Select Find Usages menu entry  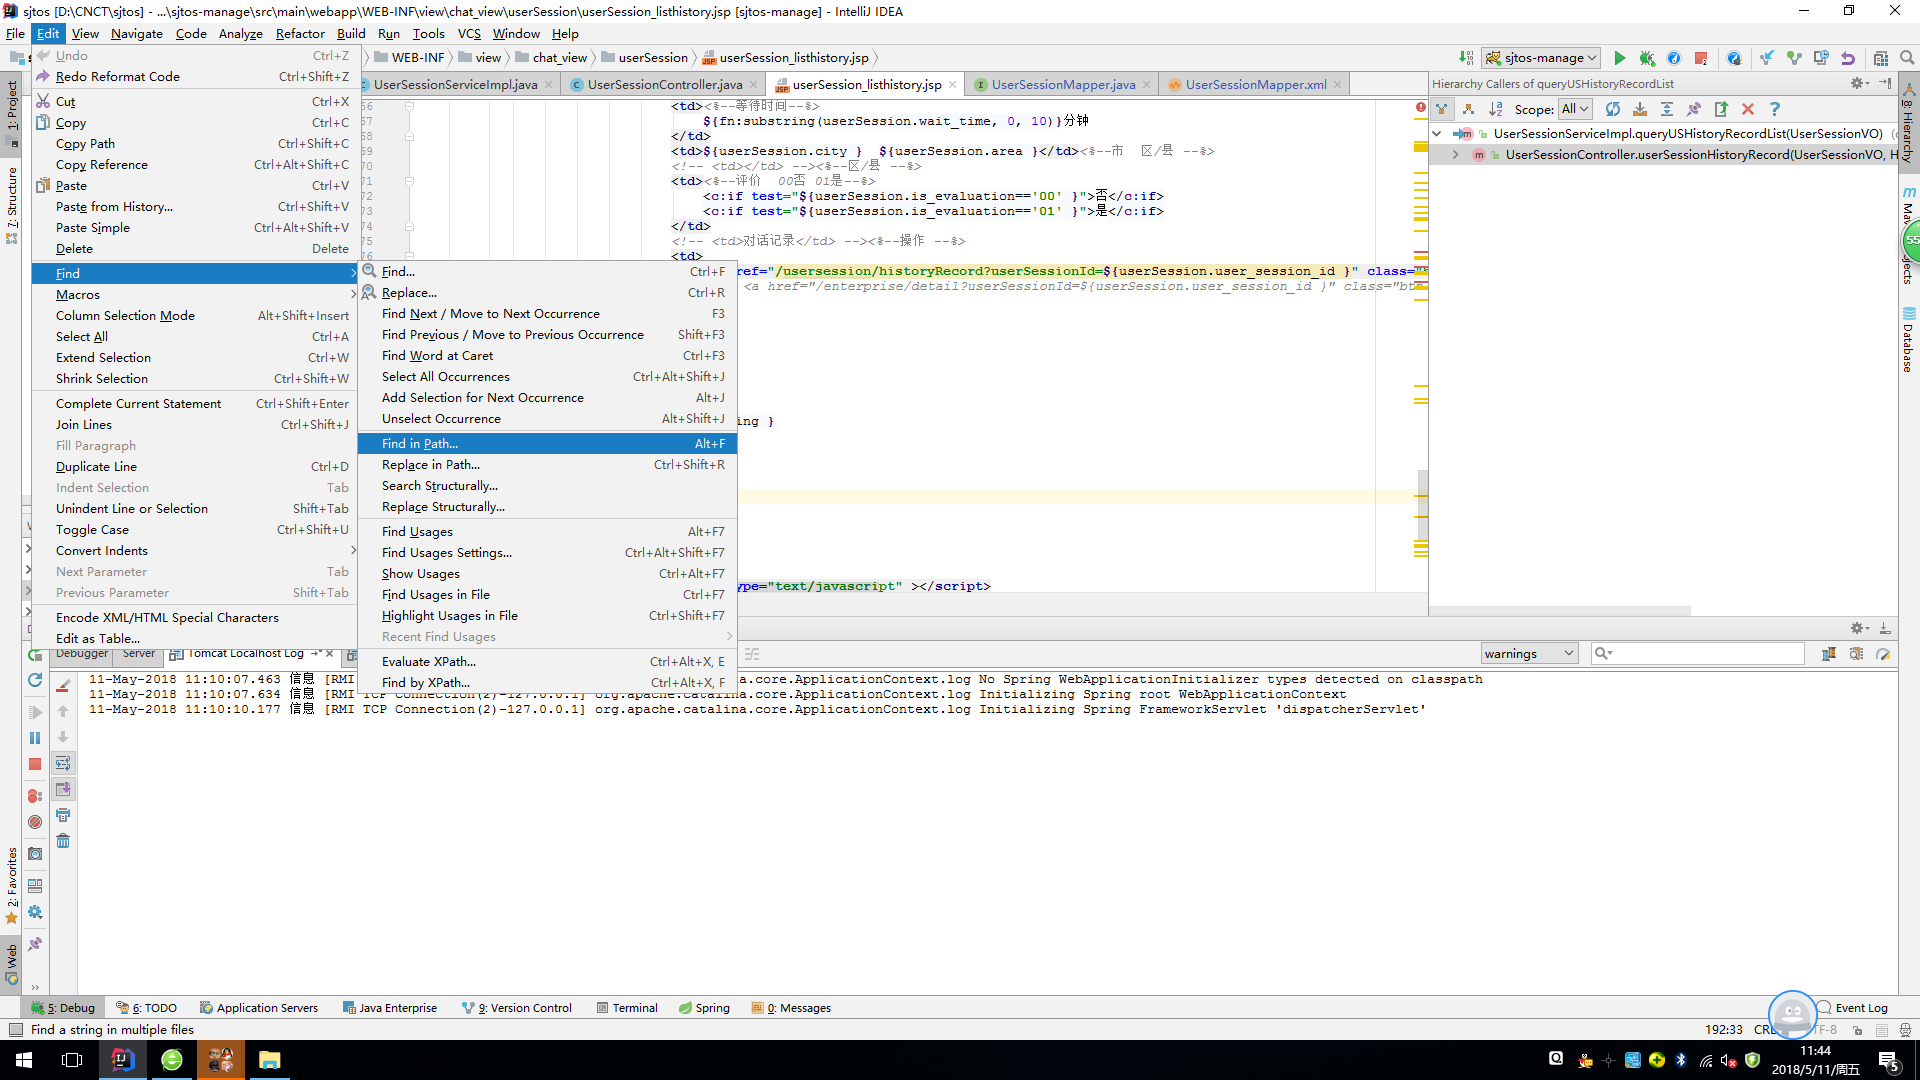547,532
